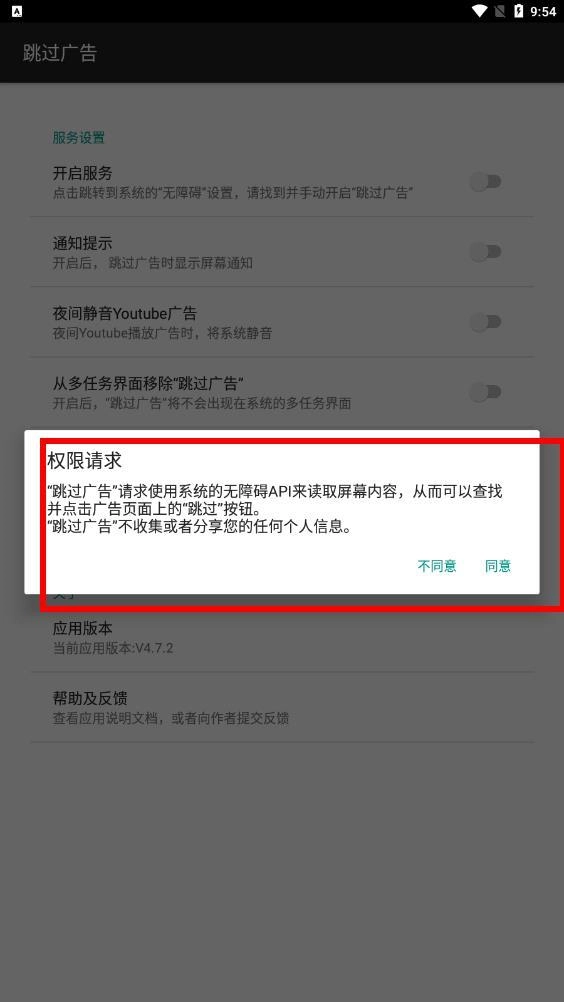Viewport: 564px width, 1002px height.
Task: Toggle 夜间静音Youtube广告 switch
Action: tap(486, 322)
